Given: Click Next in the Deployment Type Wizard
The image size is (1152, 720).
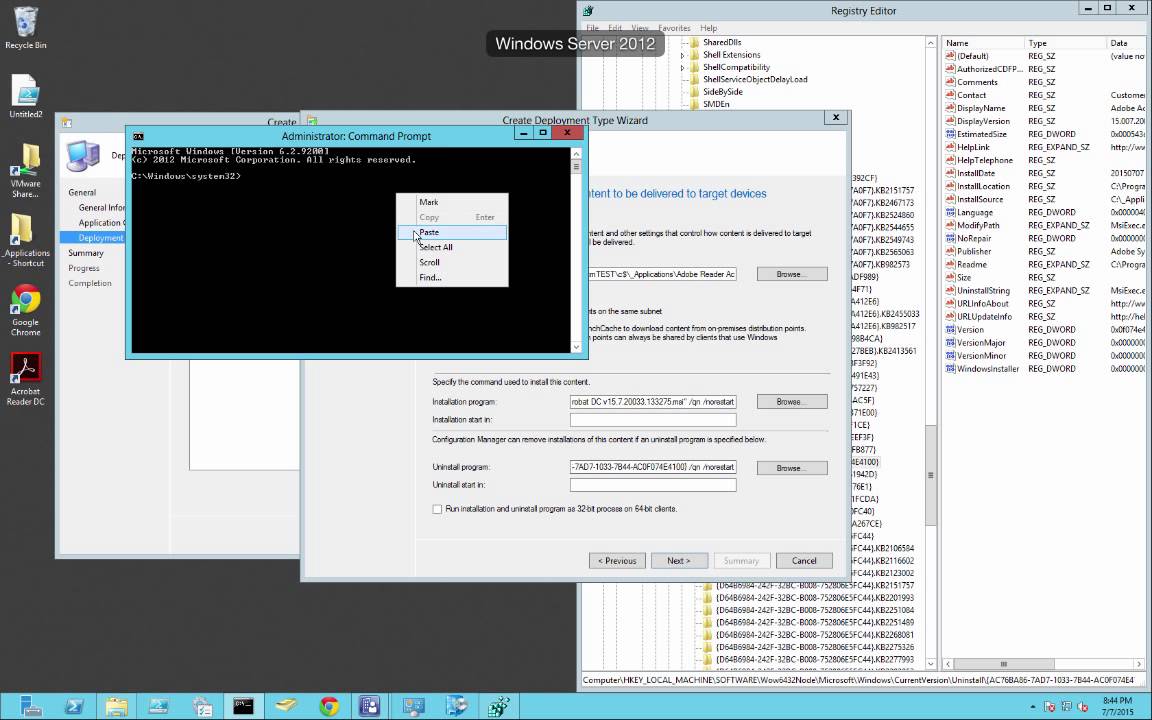Looking at the screenshot, I should click(x=679, y=561).
